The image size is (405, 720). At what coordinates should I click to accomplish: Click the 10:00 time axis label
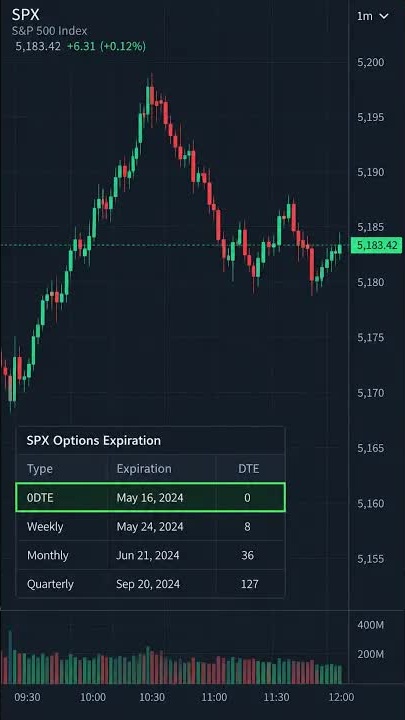93,697
